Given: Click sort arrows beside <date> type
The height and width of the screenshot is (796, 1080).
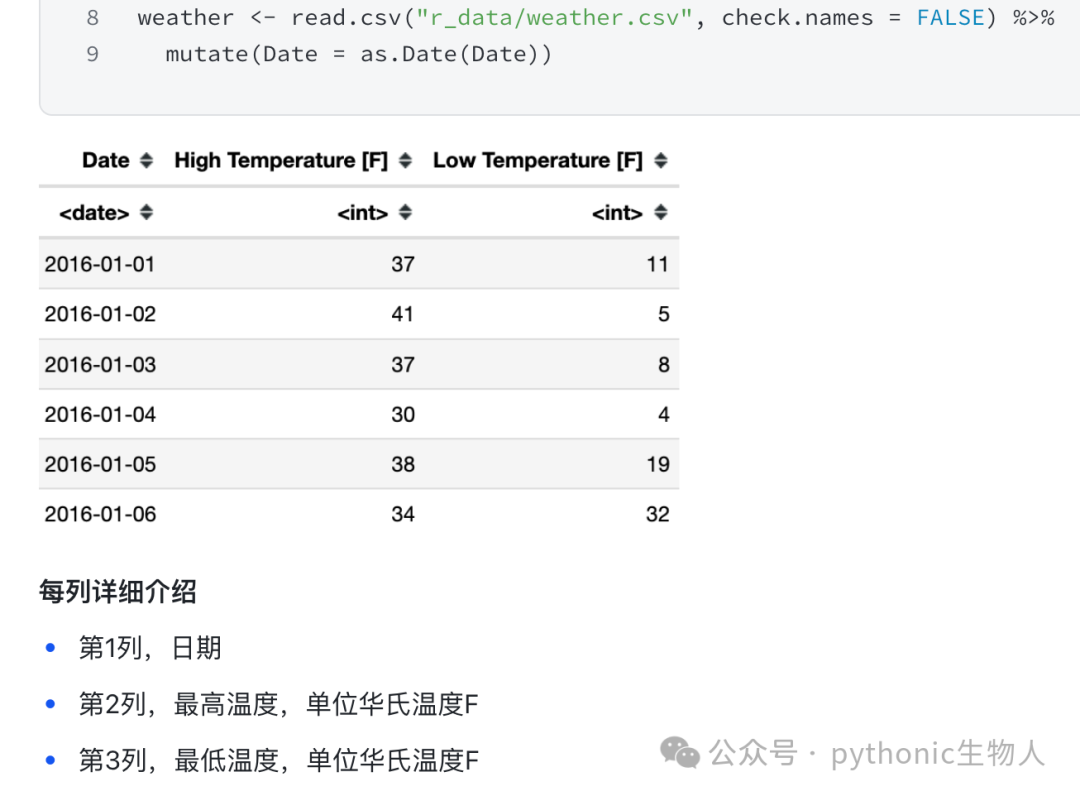Looking at the screenshot, I should point(146,212).
